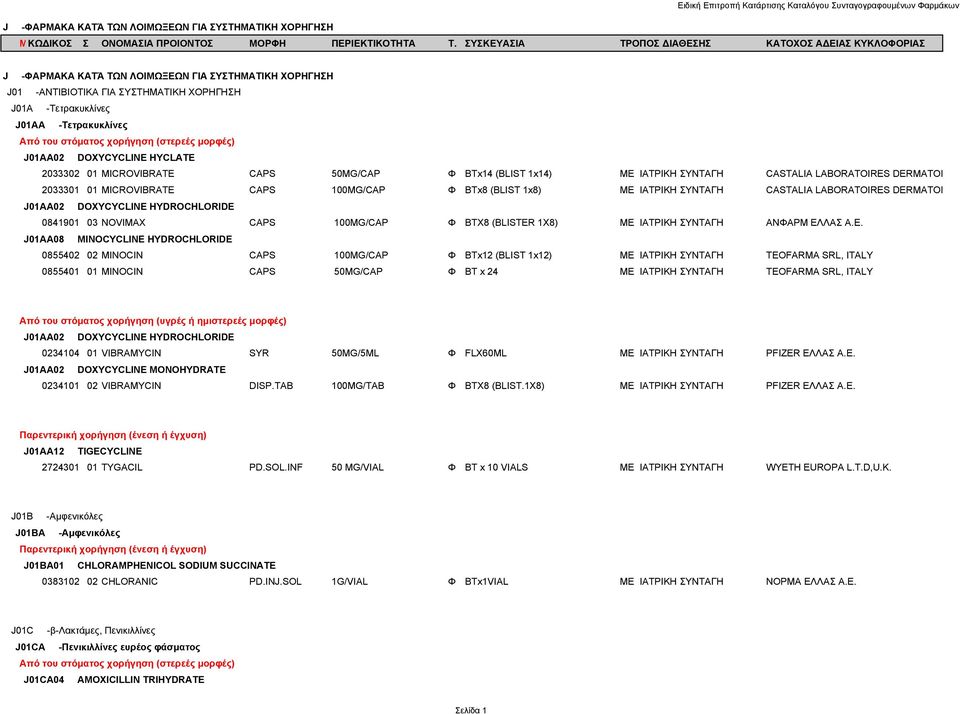Click product code 2033302
The width and height of the screenshot is (960, 714).
coord(60,174)
